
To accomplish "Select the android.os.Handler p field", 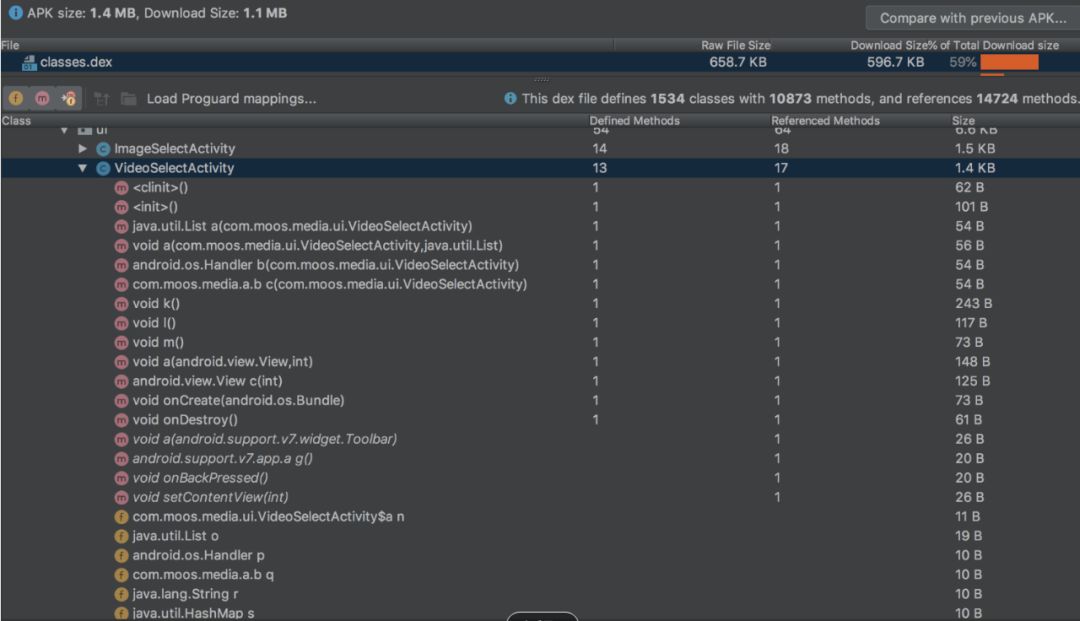I will 540,555.
